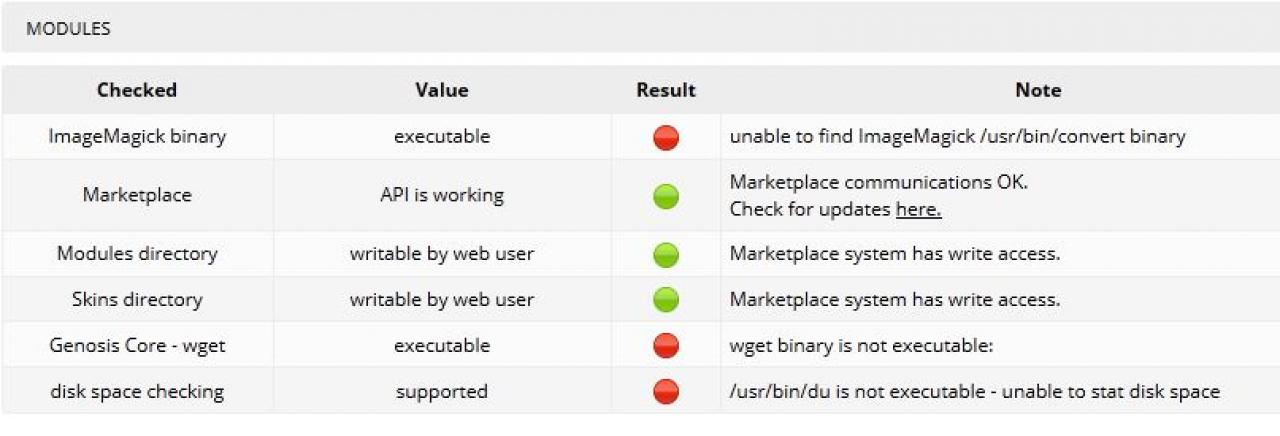The width and height of the screenshot is (1280, 436).
Task: Select the ImageMagick binary row label
Action: [137, 137]
